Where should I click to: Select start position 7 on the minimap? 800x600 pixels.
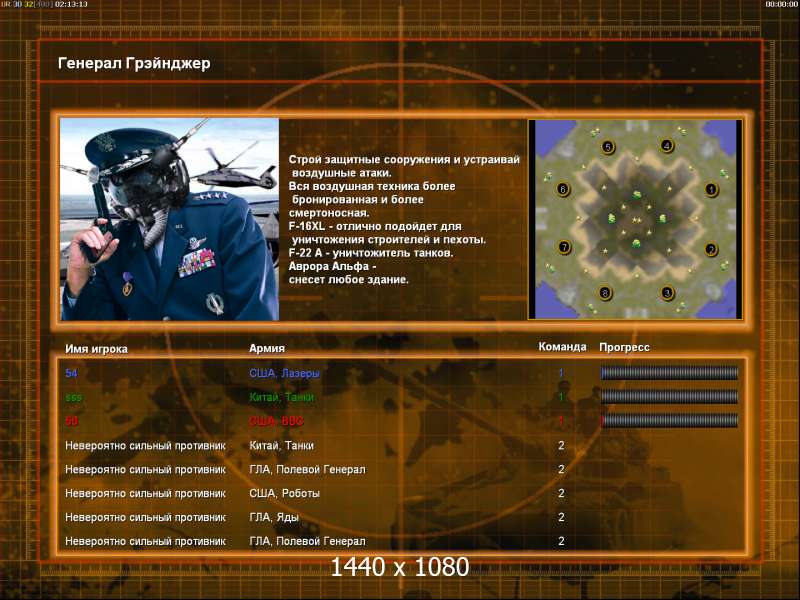(x=564, y=247)
